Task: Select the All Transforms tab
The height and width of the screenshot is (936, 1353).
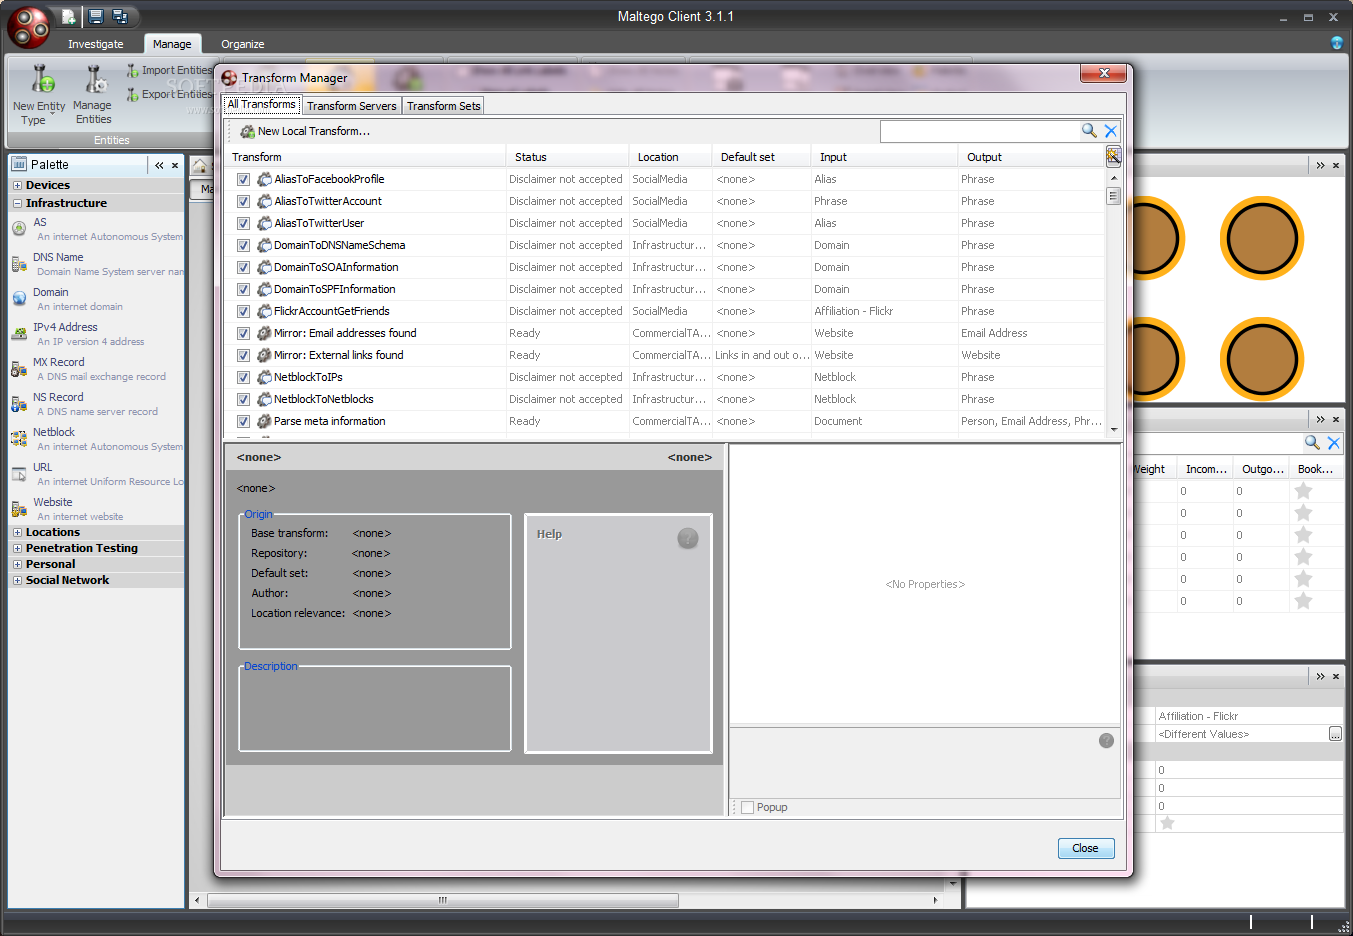Action: point(262,105)
